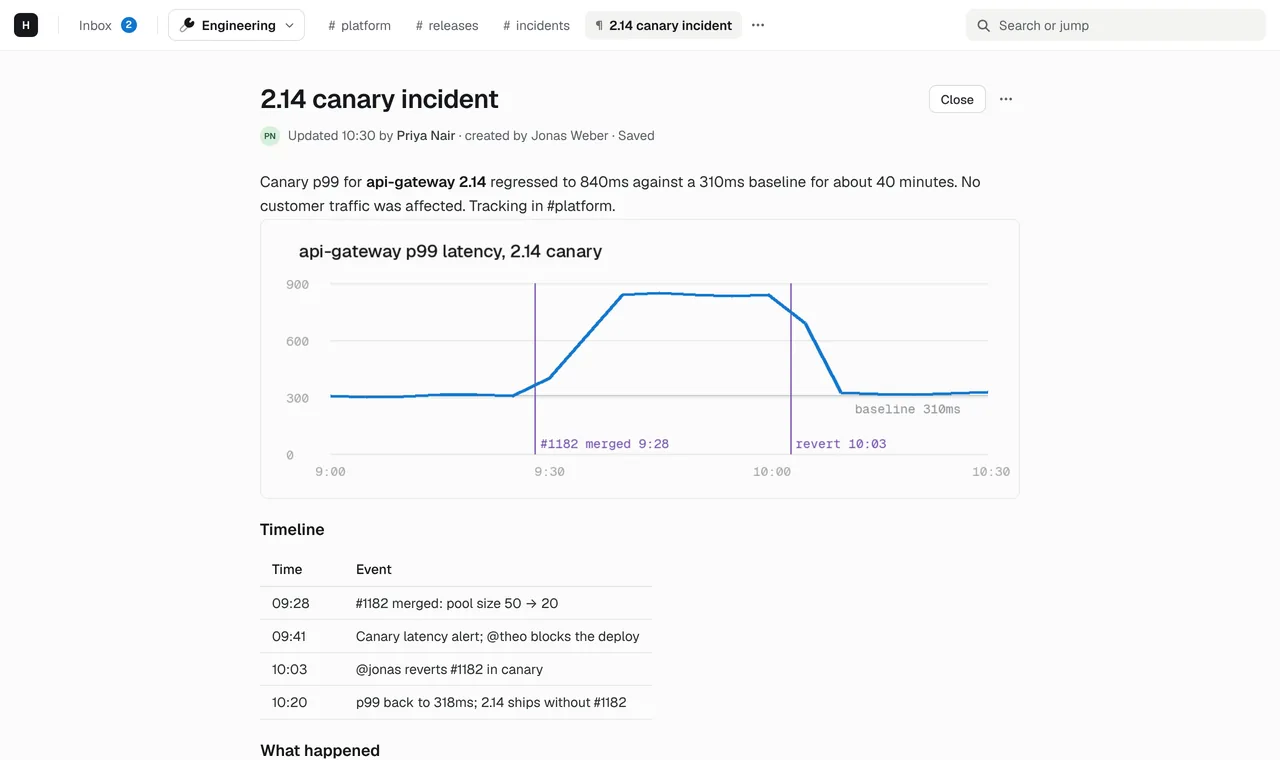Click the H workspace logo icon

[26, 25]
